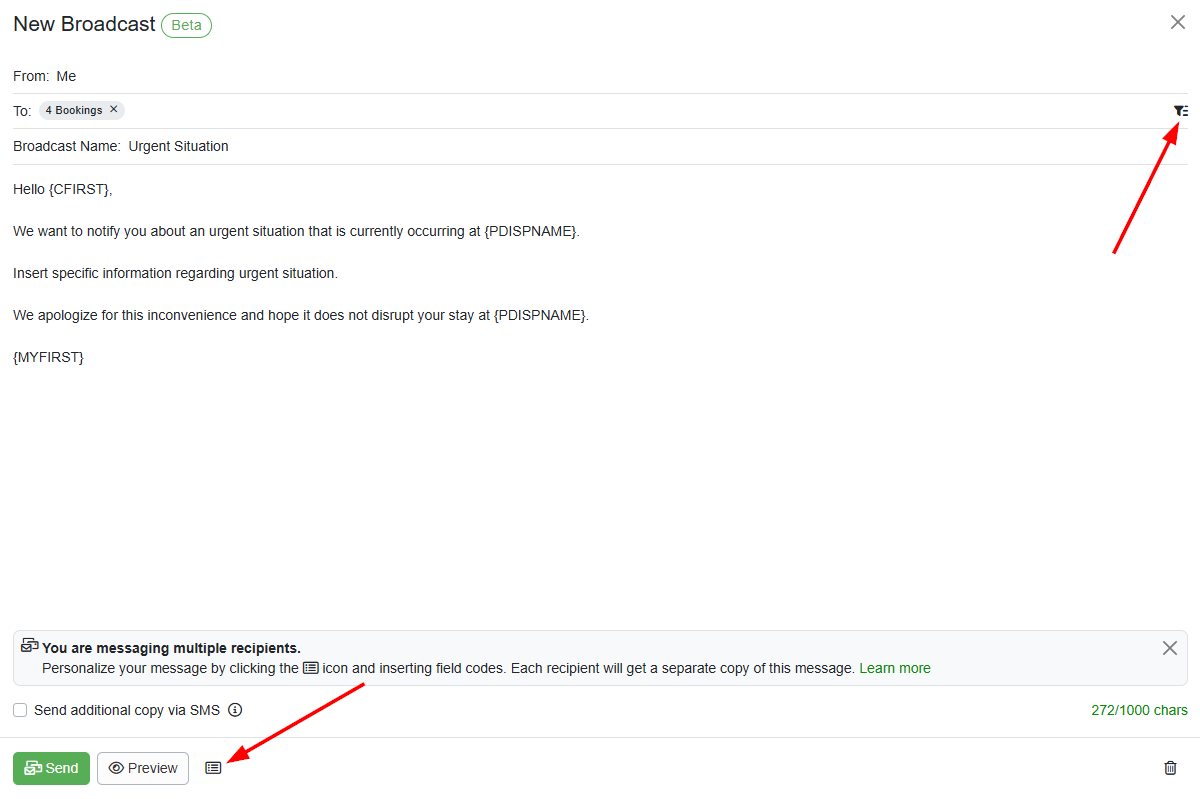Remove the 4 Bookings recipient tag

[x=114, y=110]
